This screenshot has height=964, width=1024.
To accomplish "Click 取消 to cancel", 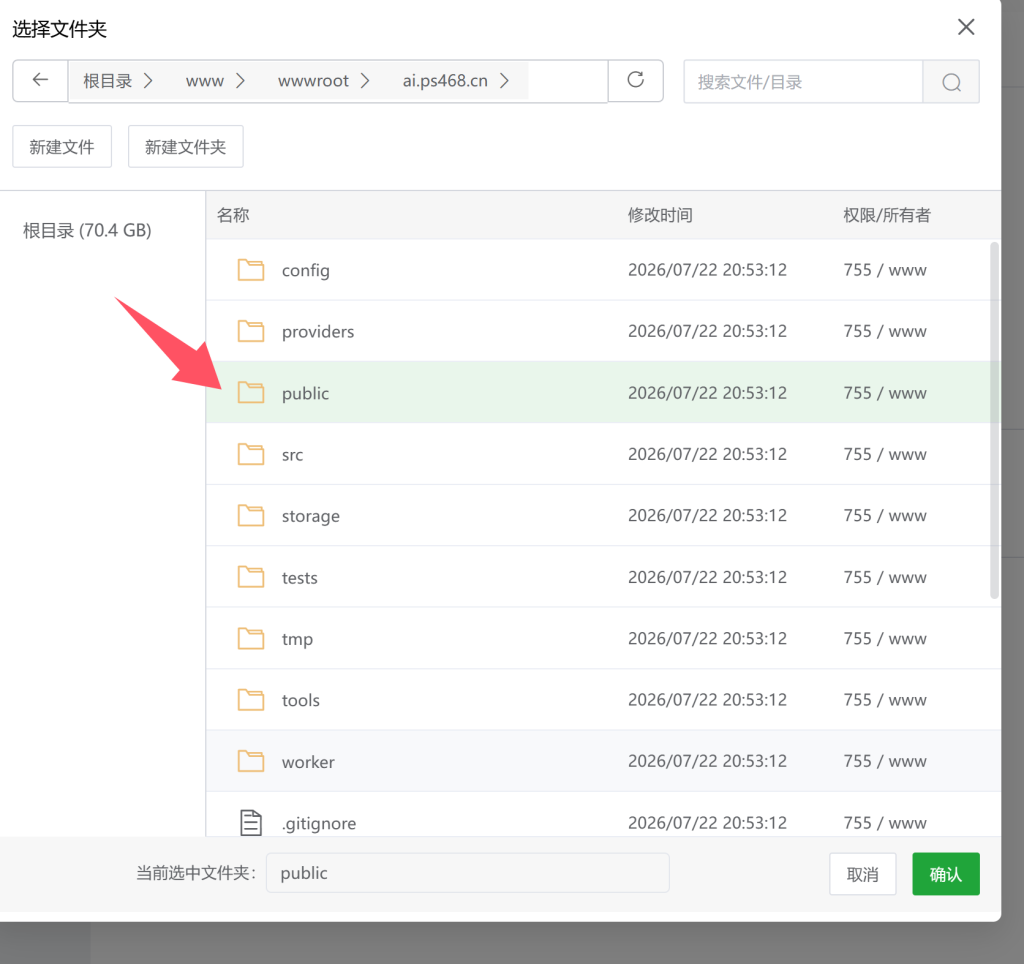I will [863, 874].
